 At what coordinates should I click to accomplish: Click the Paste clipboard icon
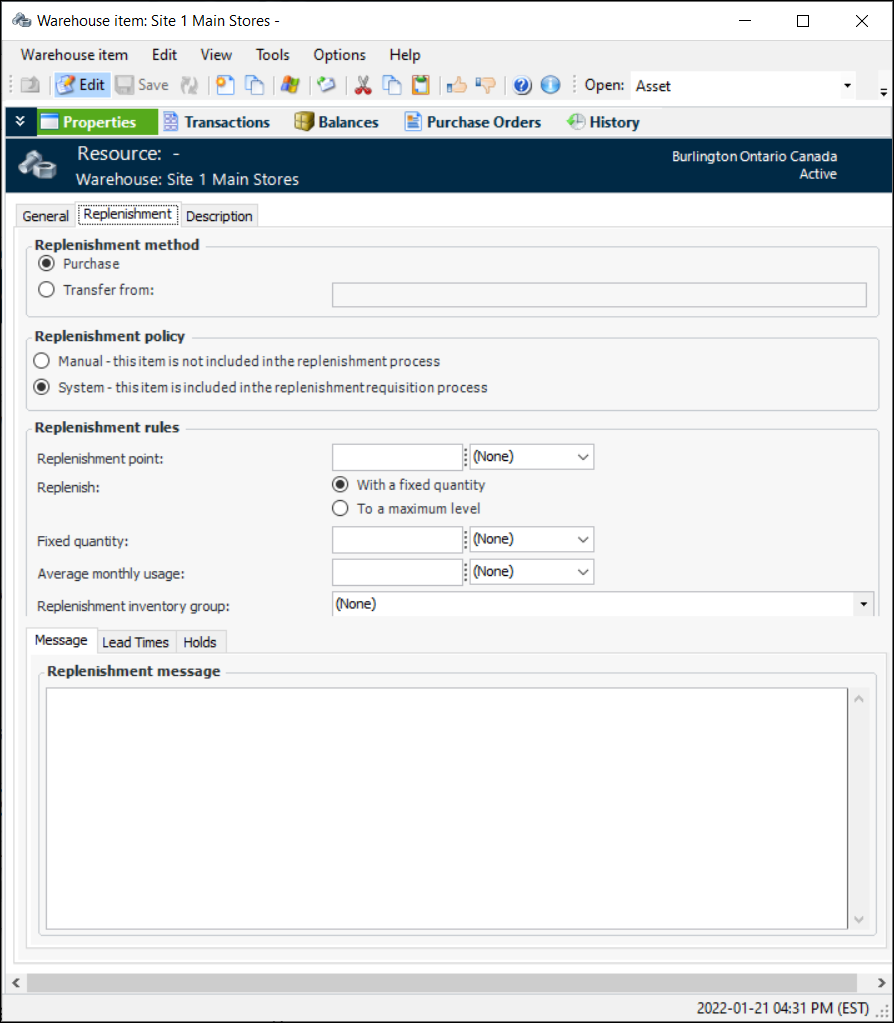coord(420,85)
